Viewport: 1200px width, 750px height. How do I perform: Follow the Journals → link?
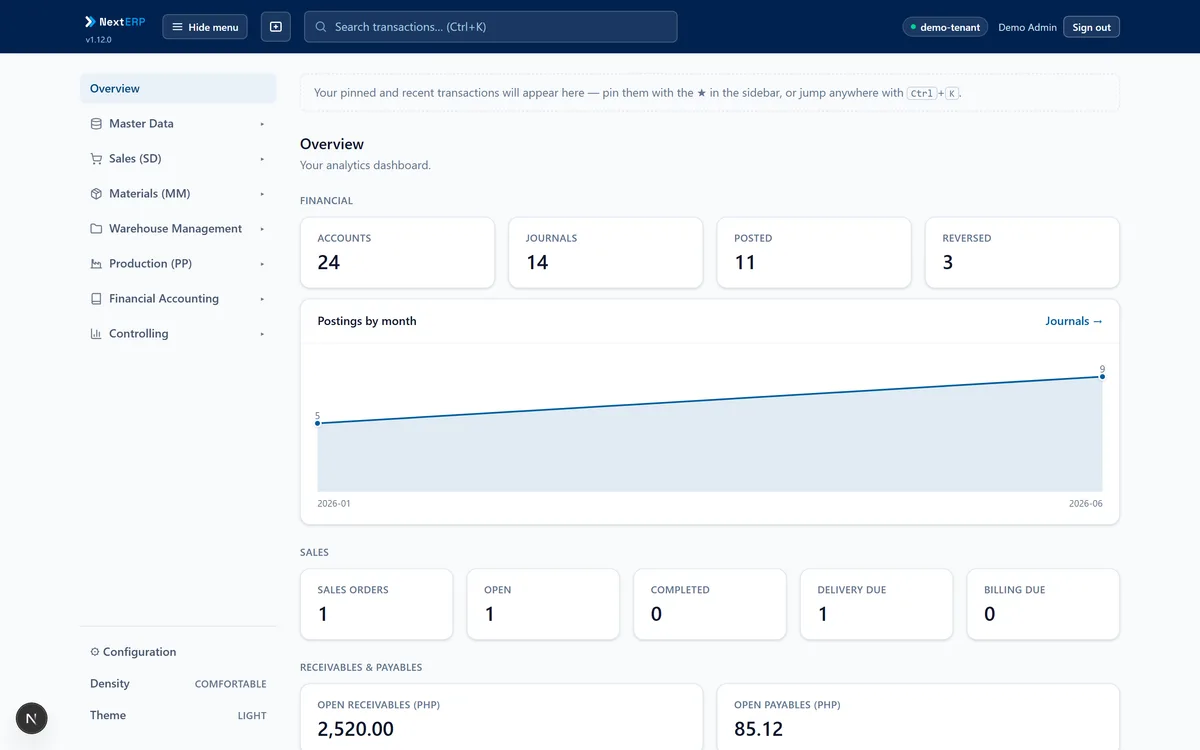coord(1074,321)
